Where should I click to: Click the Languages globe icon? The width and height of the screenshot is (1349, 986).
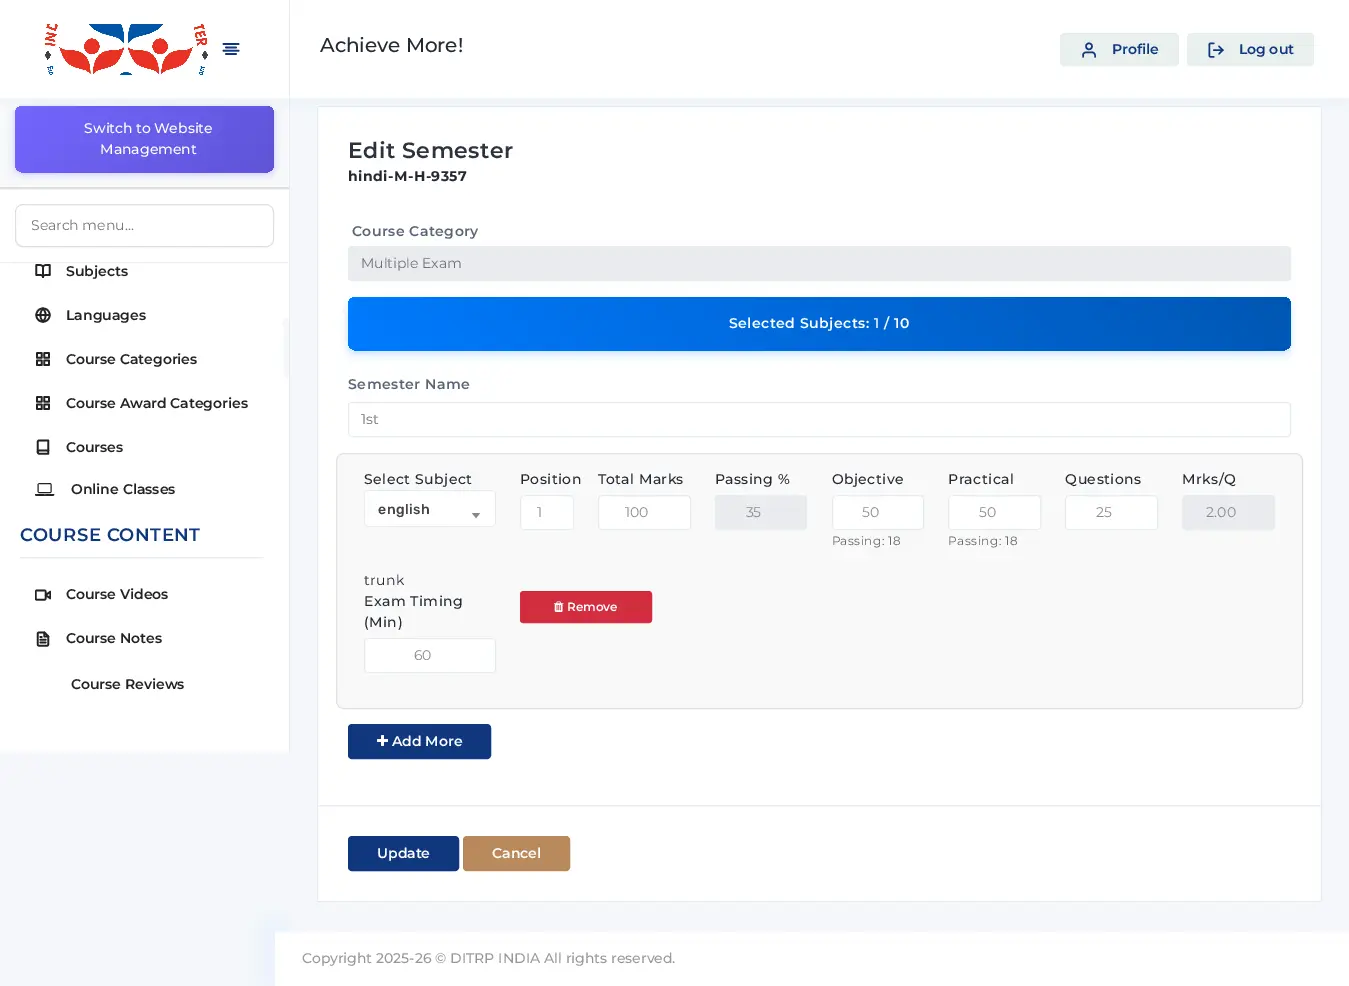coord(43,315)
